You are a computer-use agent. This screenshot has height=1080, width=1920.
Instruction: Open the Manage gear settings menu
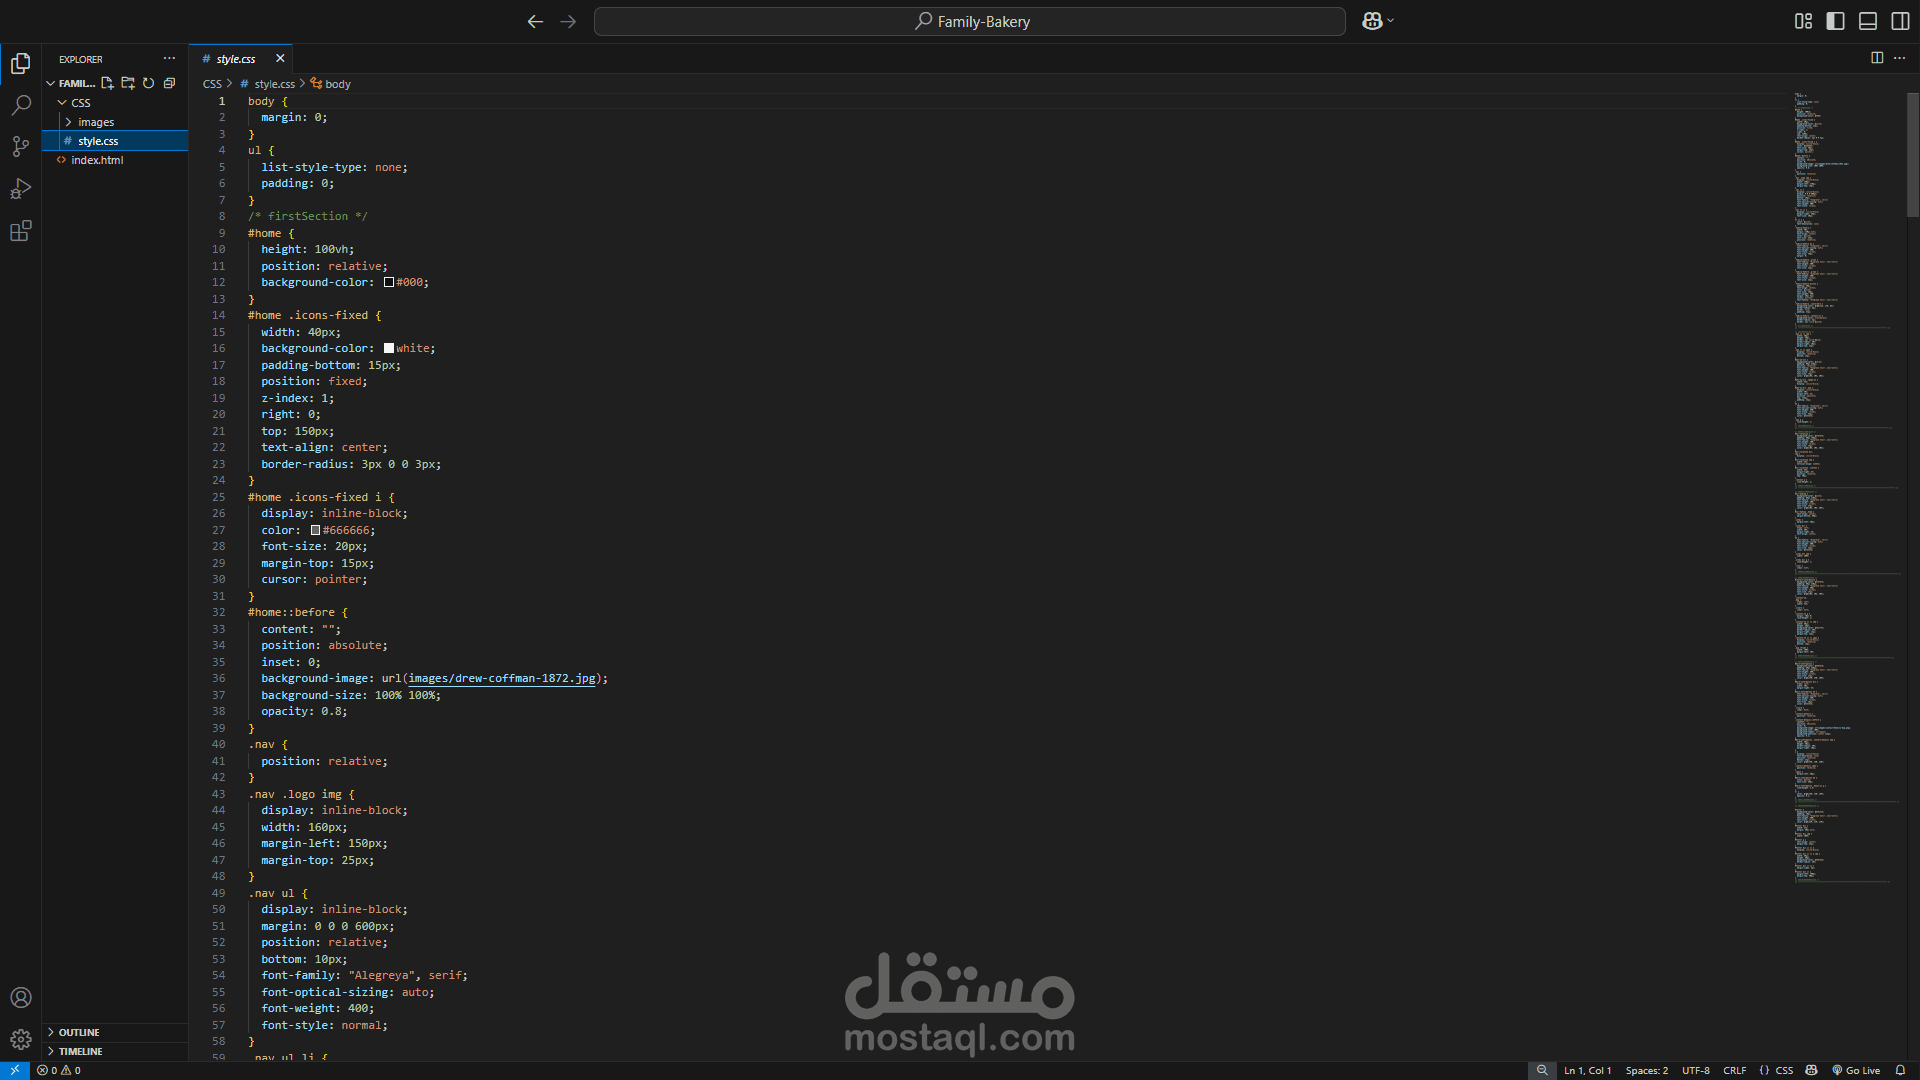(21, 1039)
